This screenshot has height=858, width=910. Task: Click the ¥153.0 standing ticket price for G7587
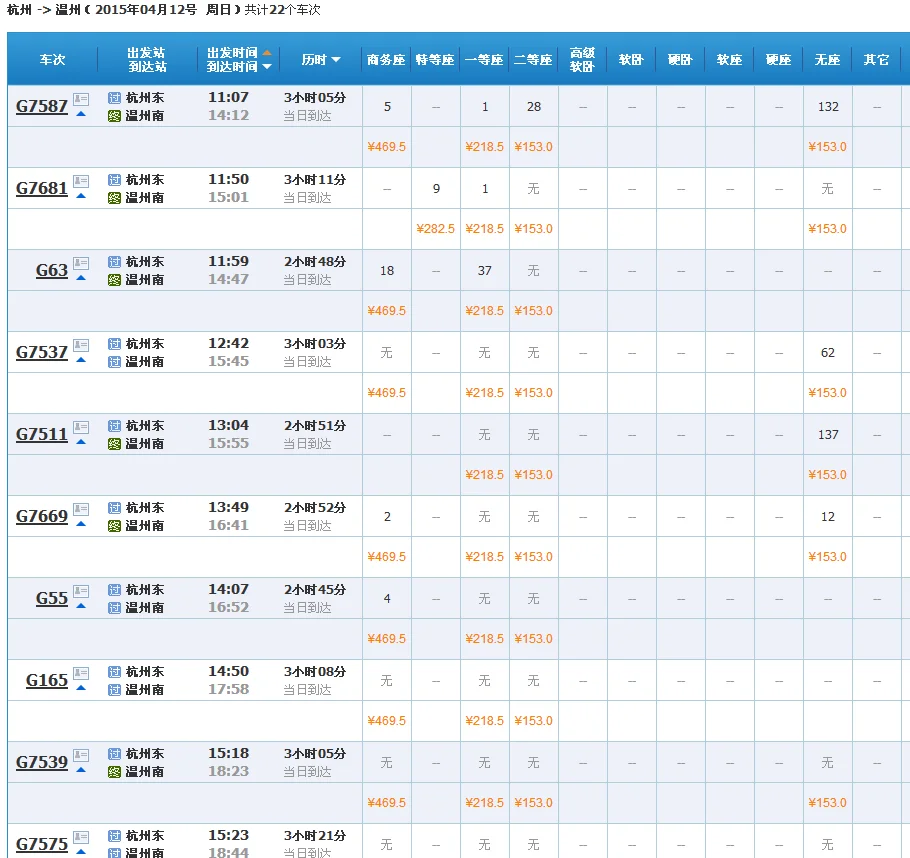click(x=828, y=147)
